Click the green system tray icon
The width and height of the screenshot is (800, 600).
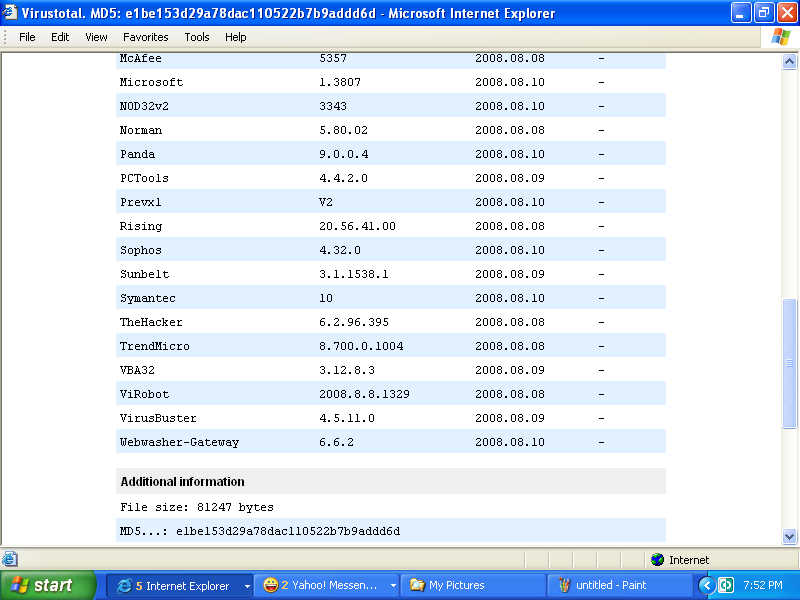tap(726, 585)
